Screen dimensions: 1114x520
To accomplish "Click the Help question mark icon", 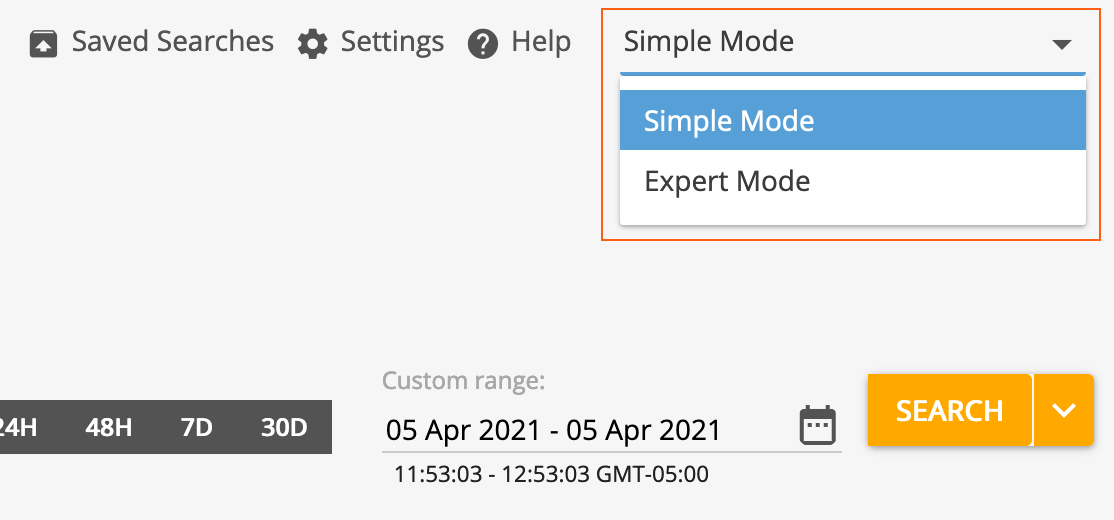I will click(483, 44).
